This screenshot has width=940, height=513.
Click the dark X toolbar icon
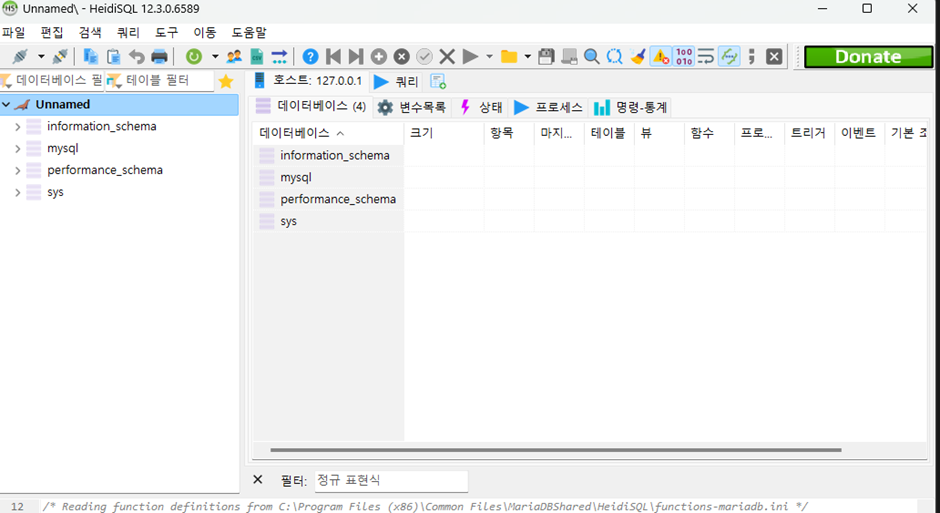click(775, 56)
